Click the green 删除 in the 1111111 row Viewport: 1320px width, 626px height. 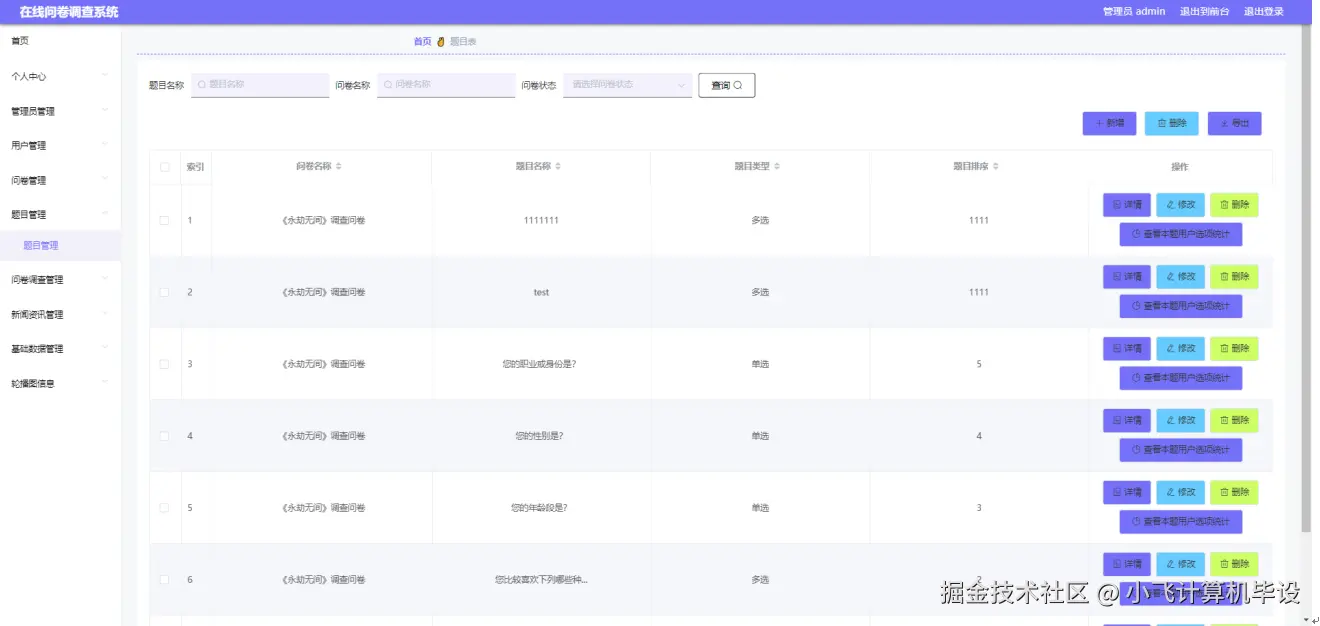[x=1234, y=205]
